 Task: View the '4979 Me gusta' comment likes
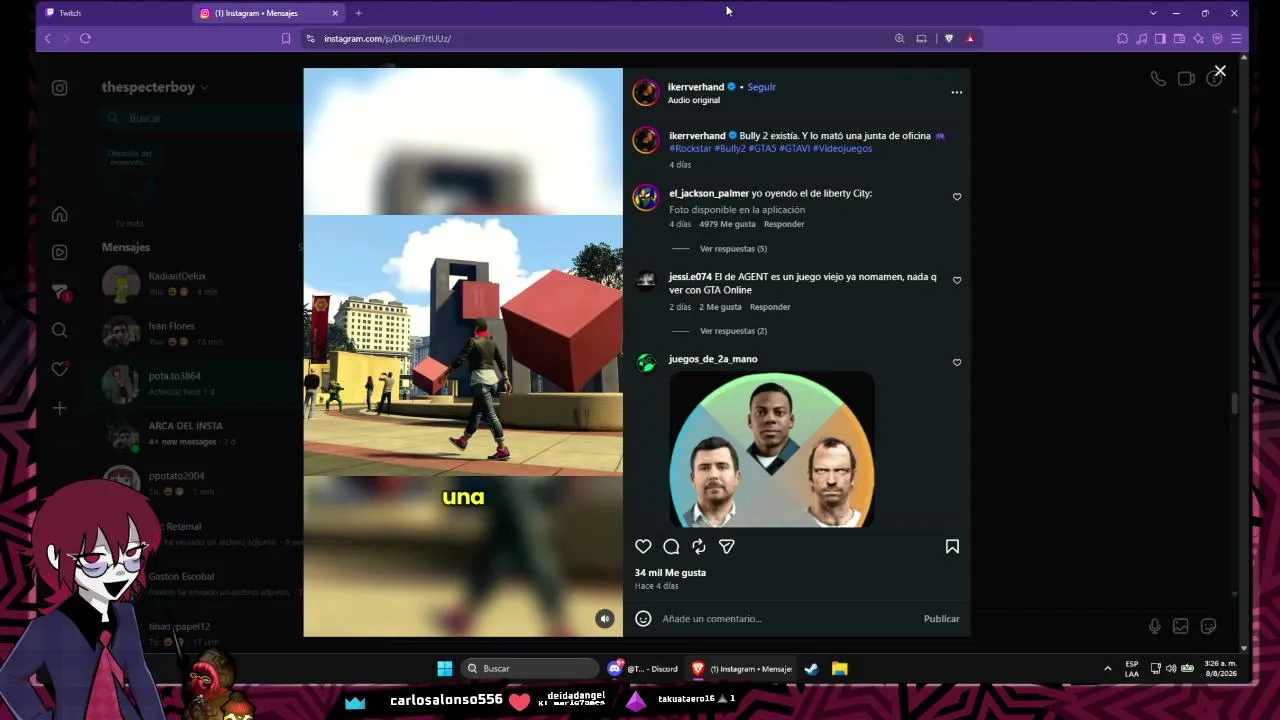[x=727, y=224]
